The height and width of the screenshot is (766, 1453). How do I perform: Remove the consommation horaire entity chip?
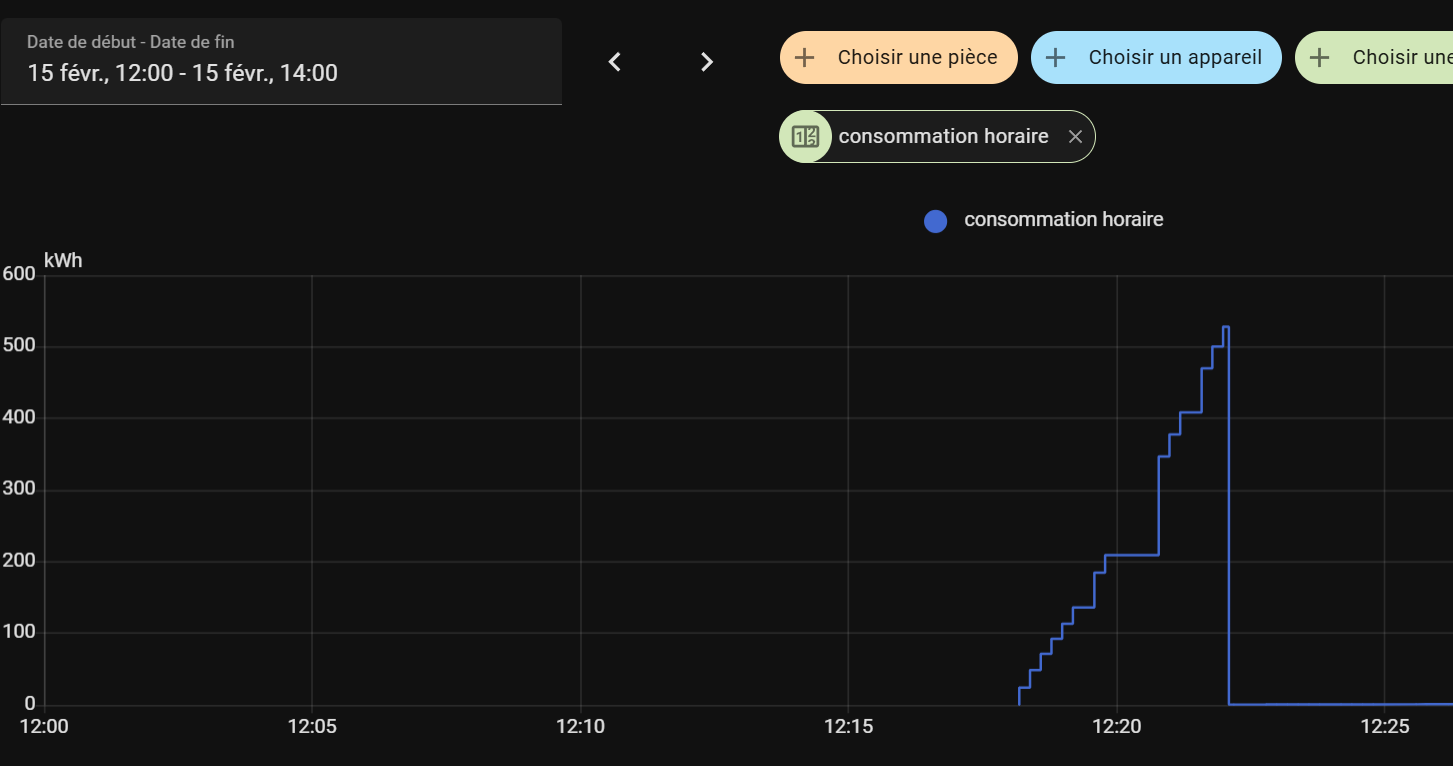[x=1075, y=137]
